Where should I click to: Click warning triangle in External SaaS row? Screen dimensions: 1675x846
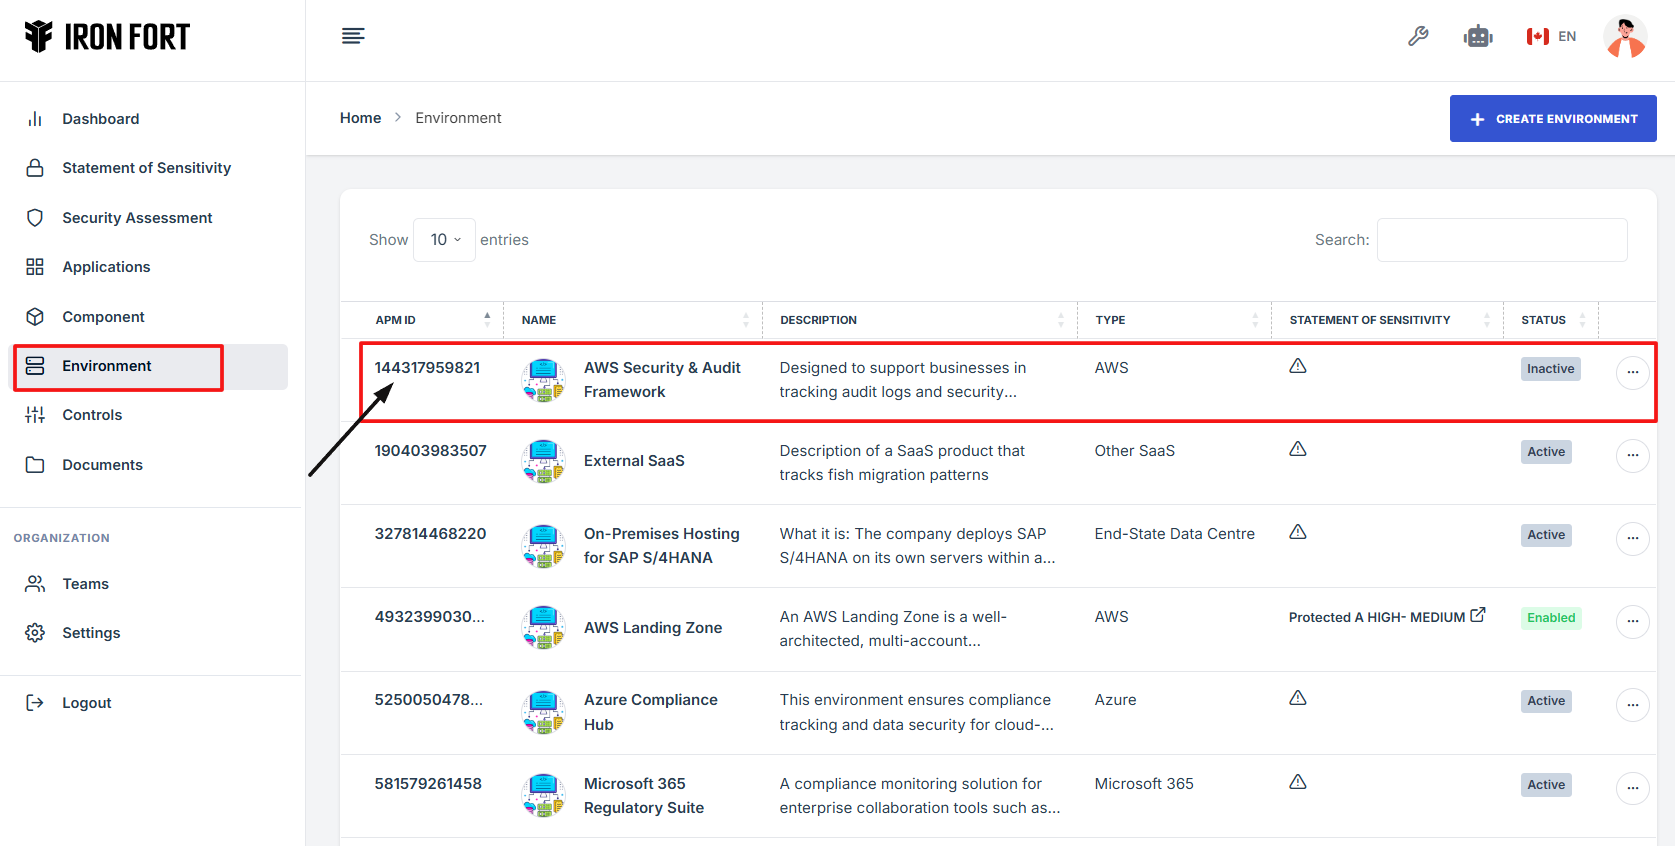coord(1298,449)
